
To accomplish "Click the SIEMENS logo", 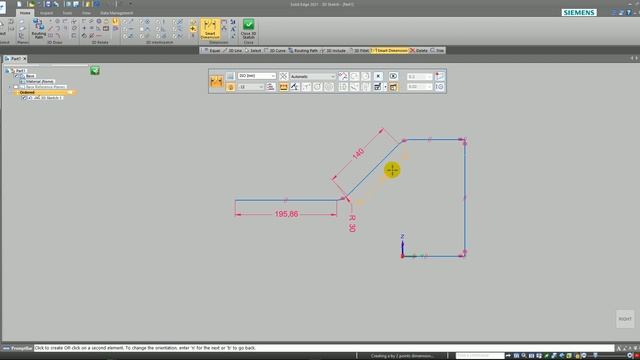I will click(x=579, y=13).
